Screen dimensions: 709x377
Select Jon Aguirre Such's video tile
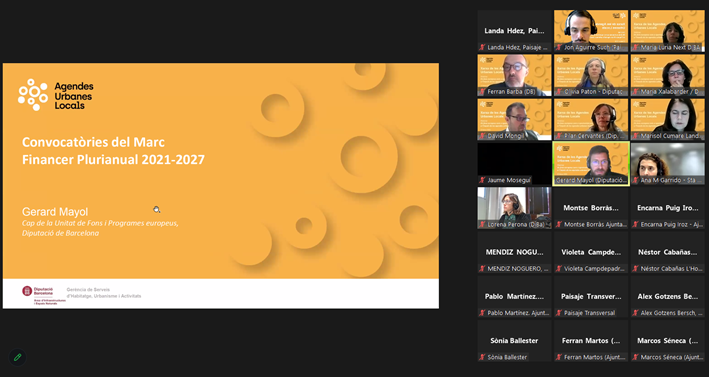point(591,31)
